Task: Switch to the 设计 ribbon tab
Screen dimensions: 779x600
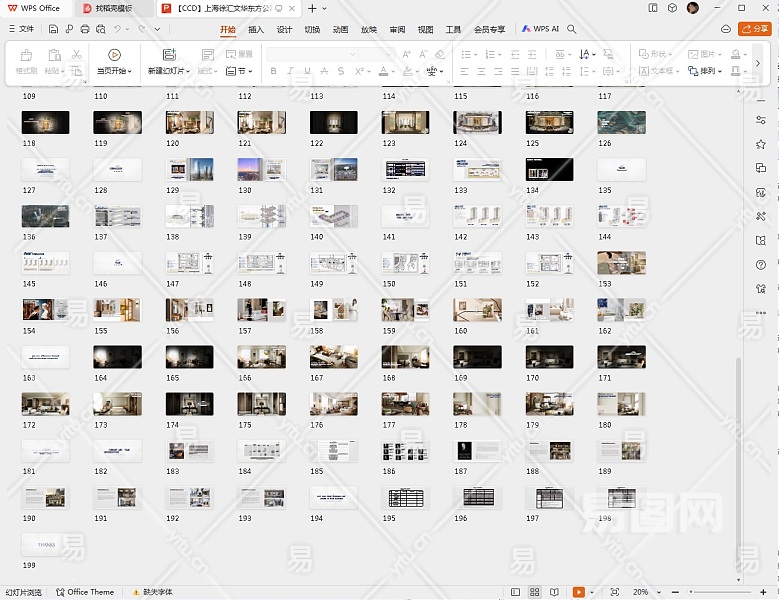Action: [284, 30]
